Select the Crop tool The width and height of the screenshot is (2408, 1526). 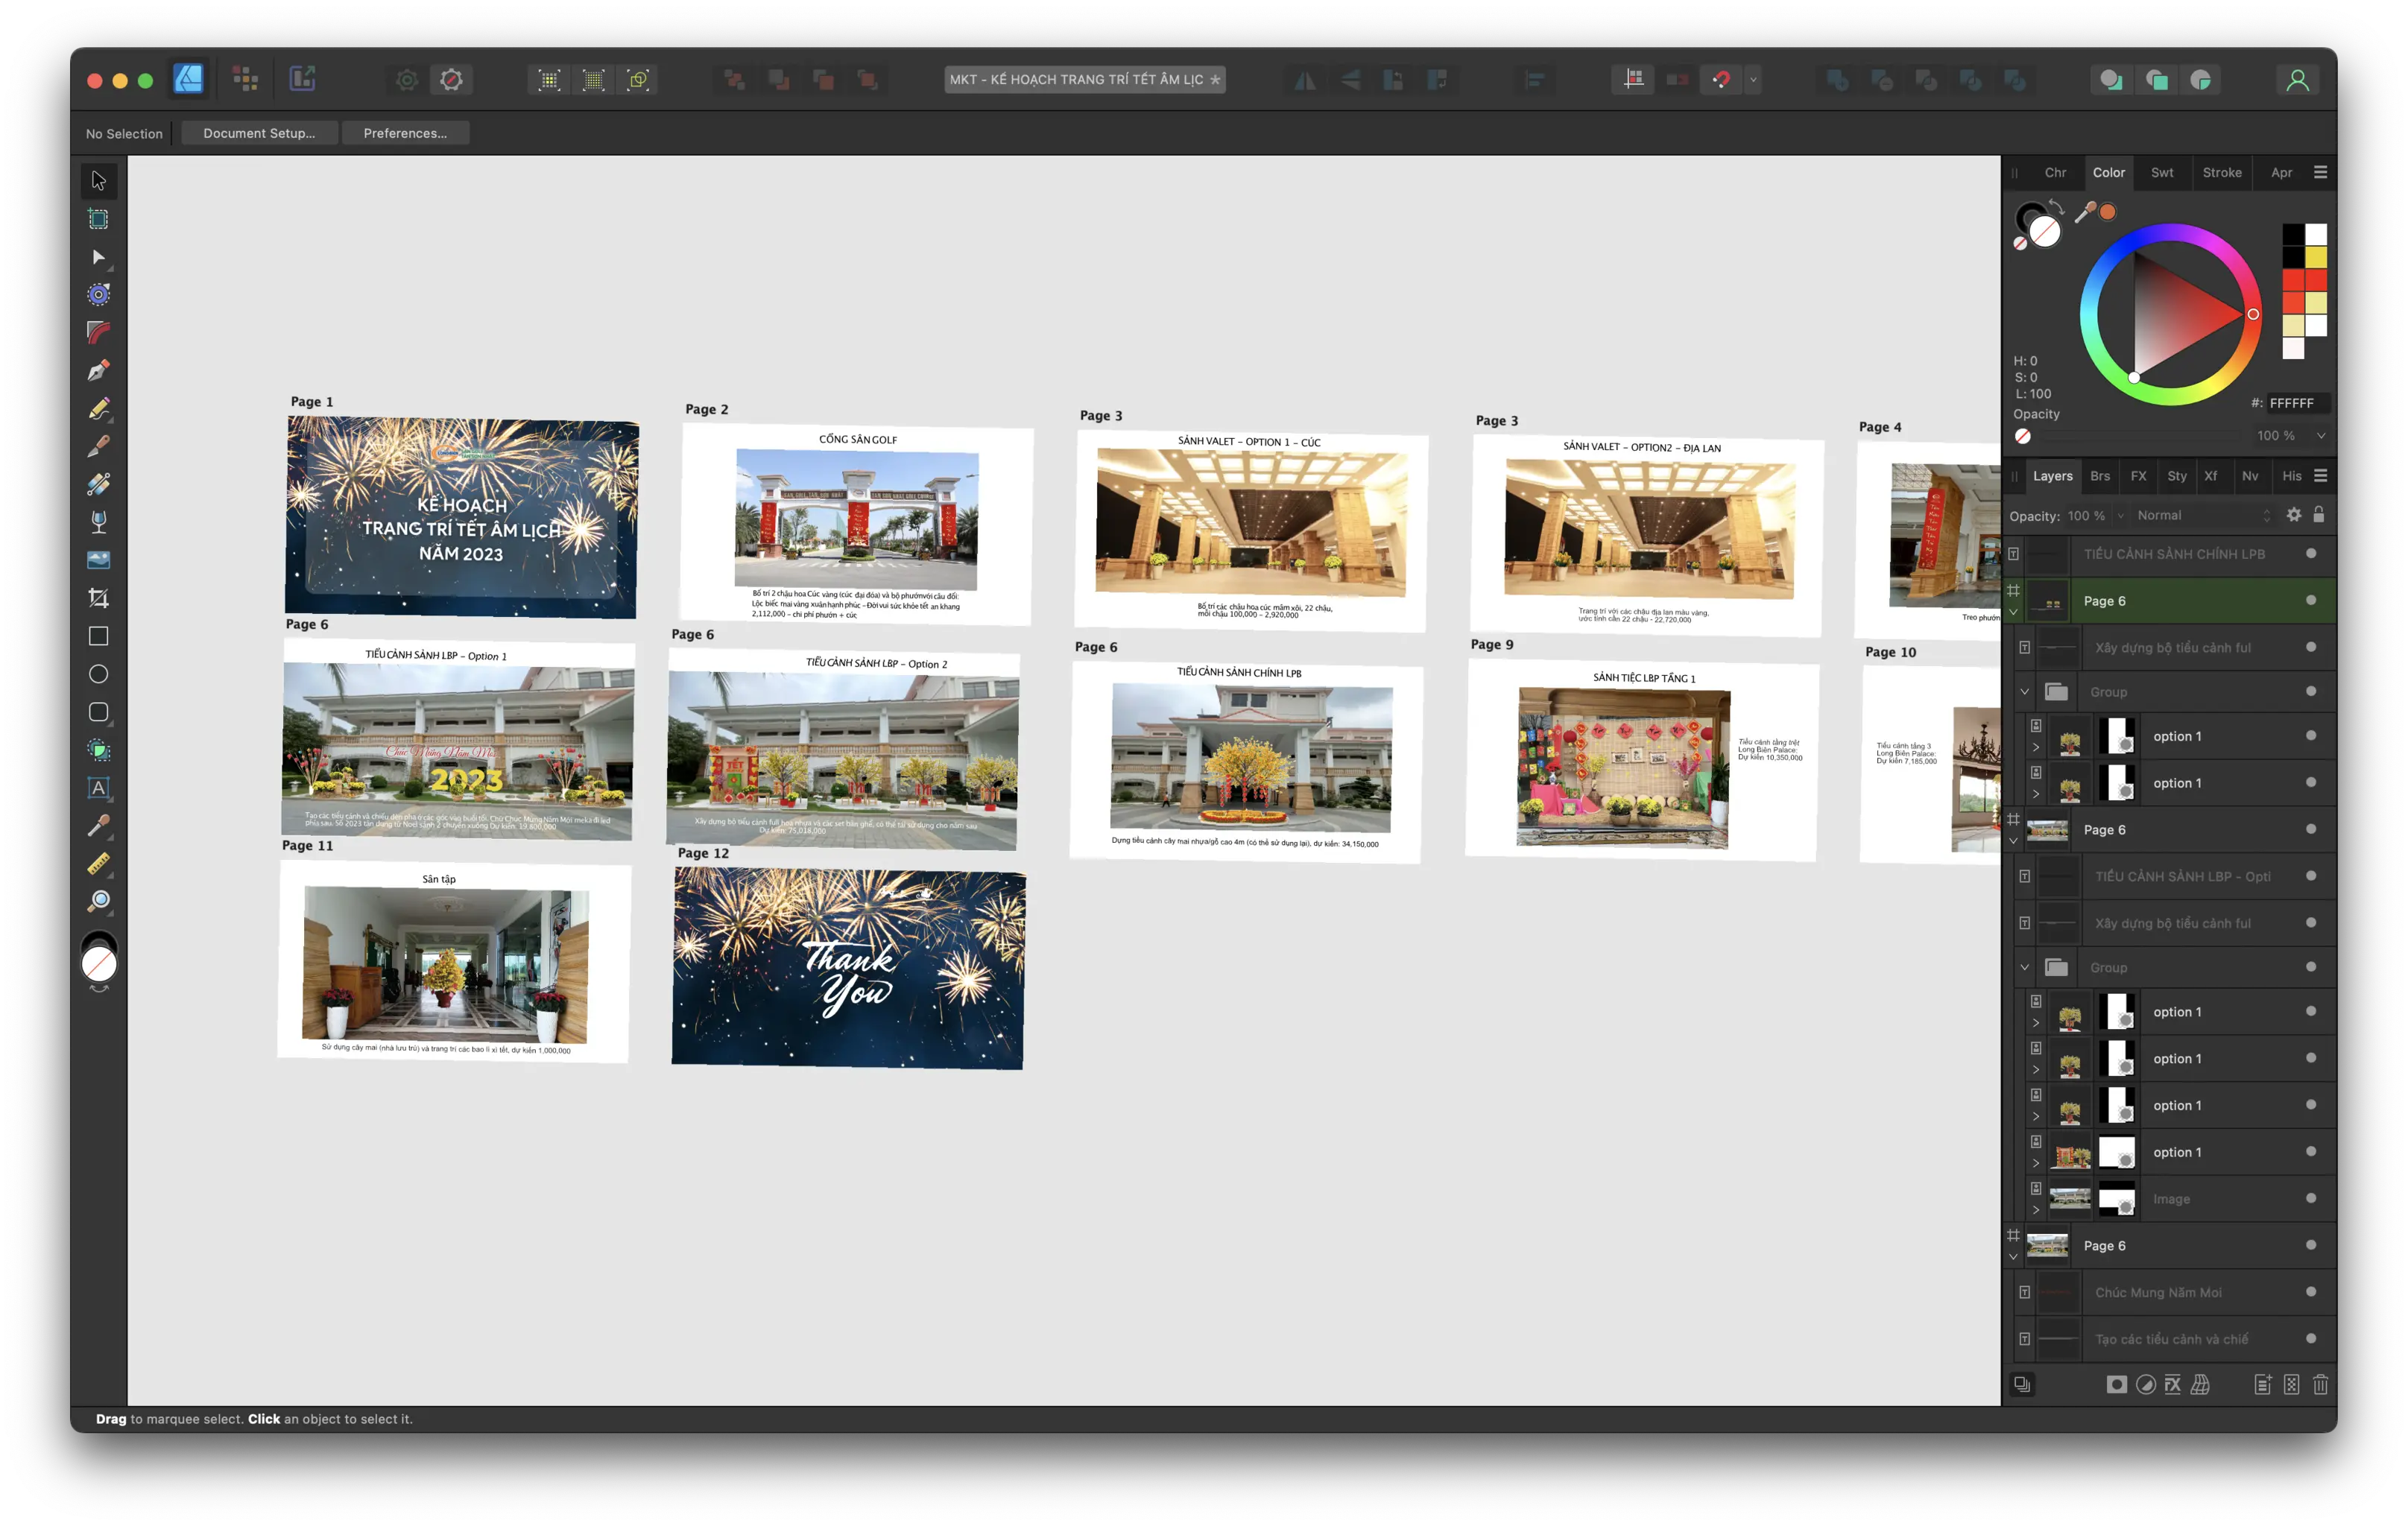point(98,598)
